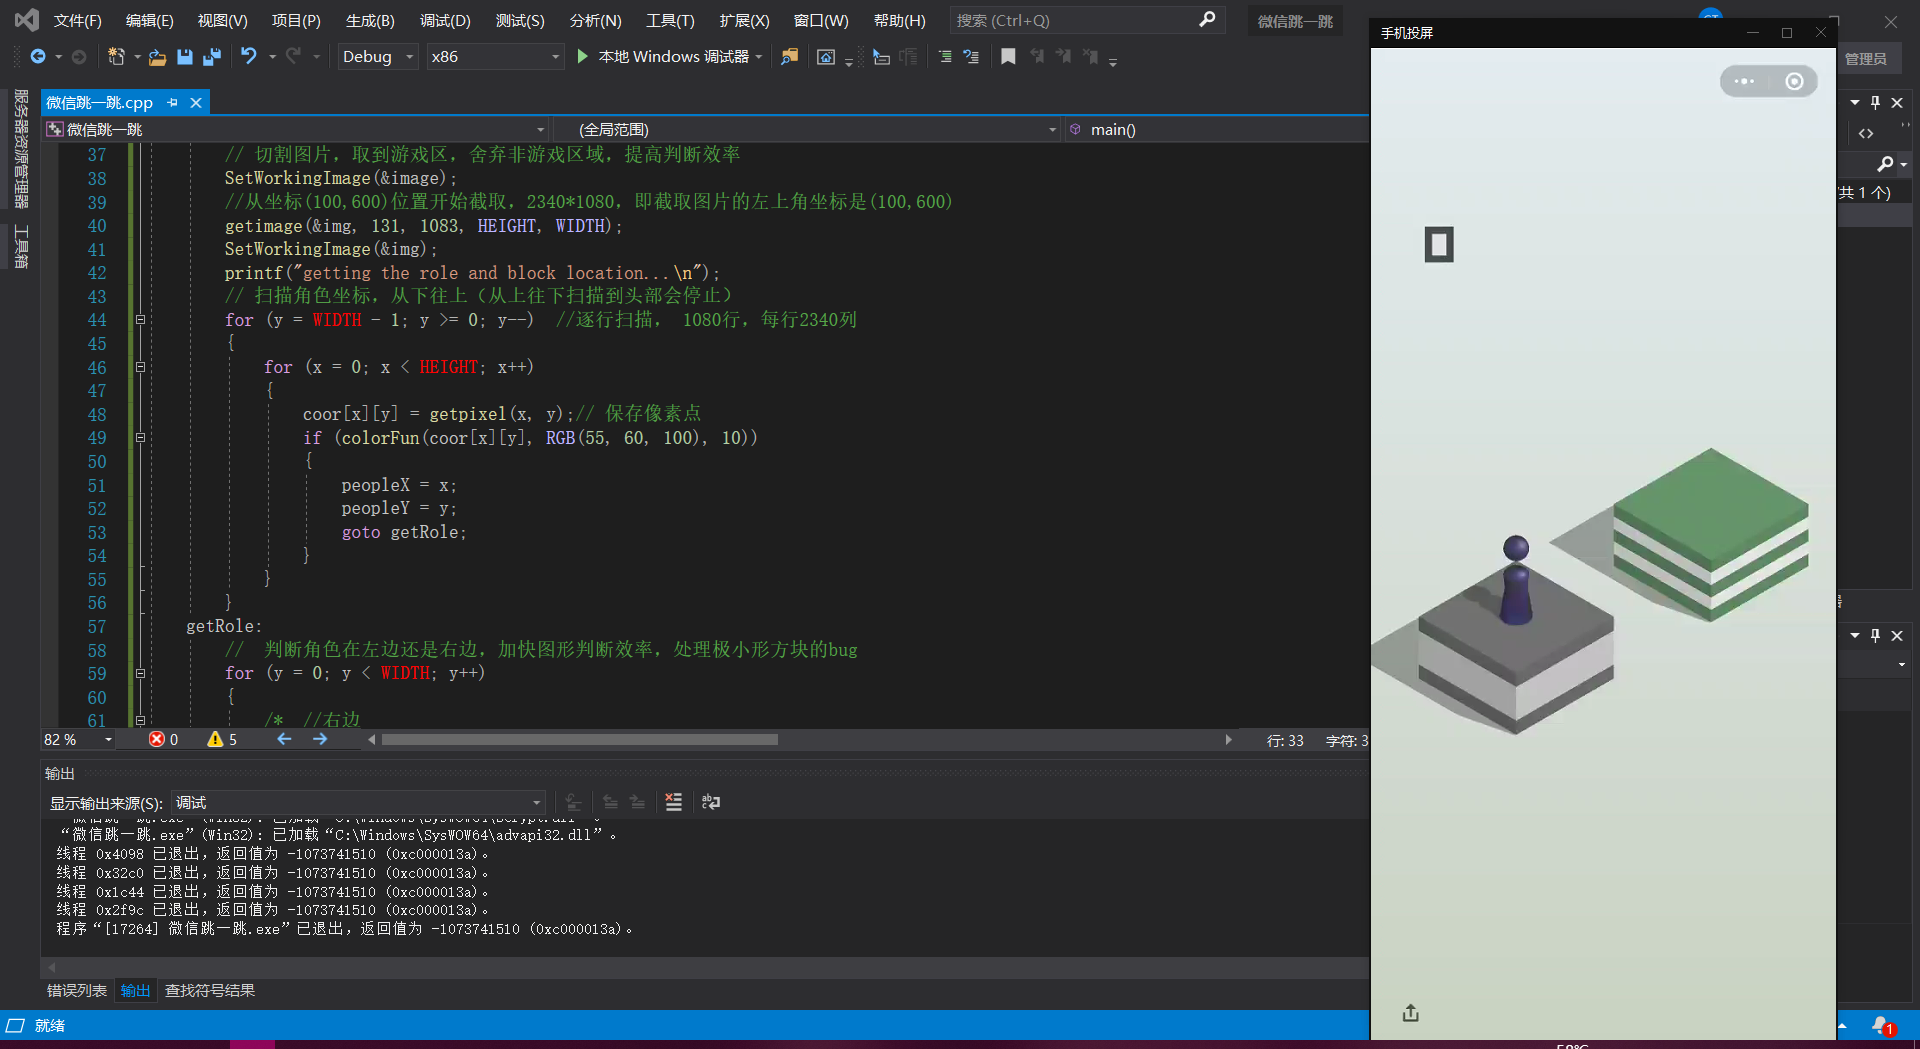Click the New Project toolbar icon
This screenshot has width=1920, height=1049.
[x=117, y=57]
